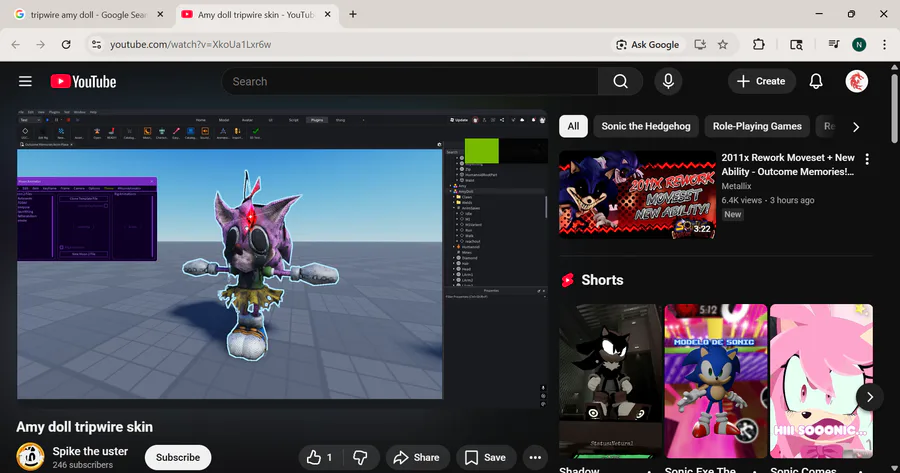900x473 pixels.
Task: Open the Google Lens search icon
Action: coord(796,44)
